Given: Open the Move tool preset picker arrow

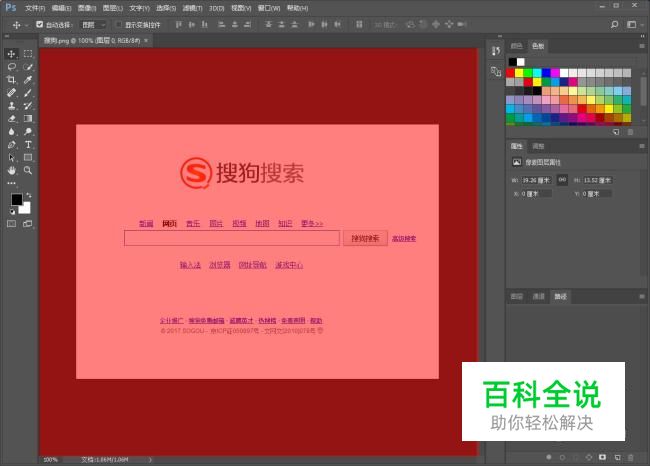Looking at the screenshot, I should click(26, 25).
